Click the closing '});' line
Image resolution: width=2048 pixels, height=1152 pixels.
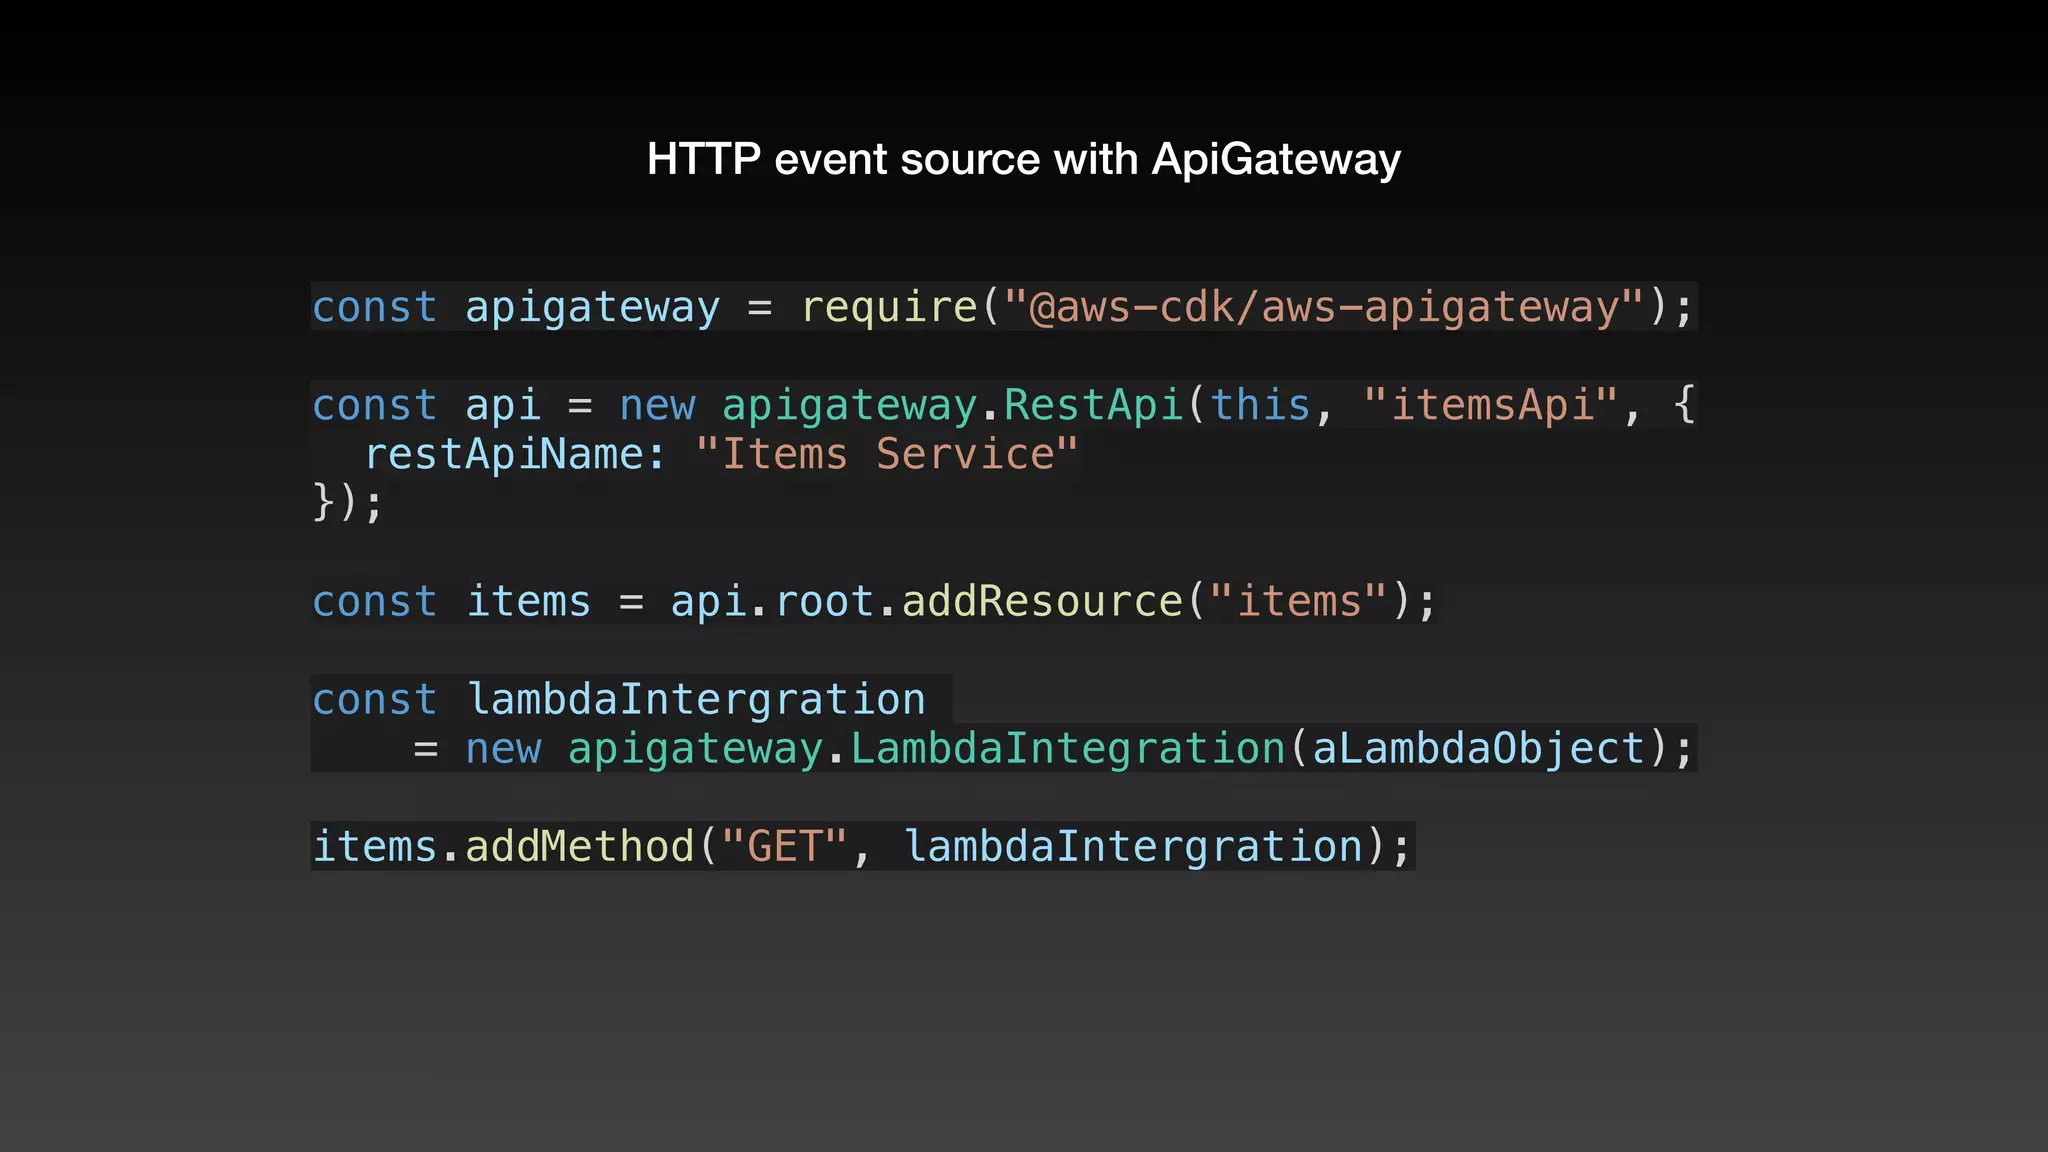coord(348,502)
